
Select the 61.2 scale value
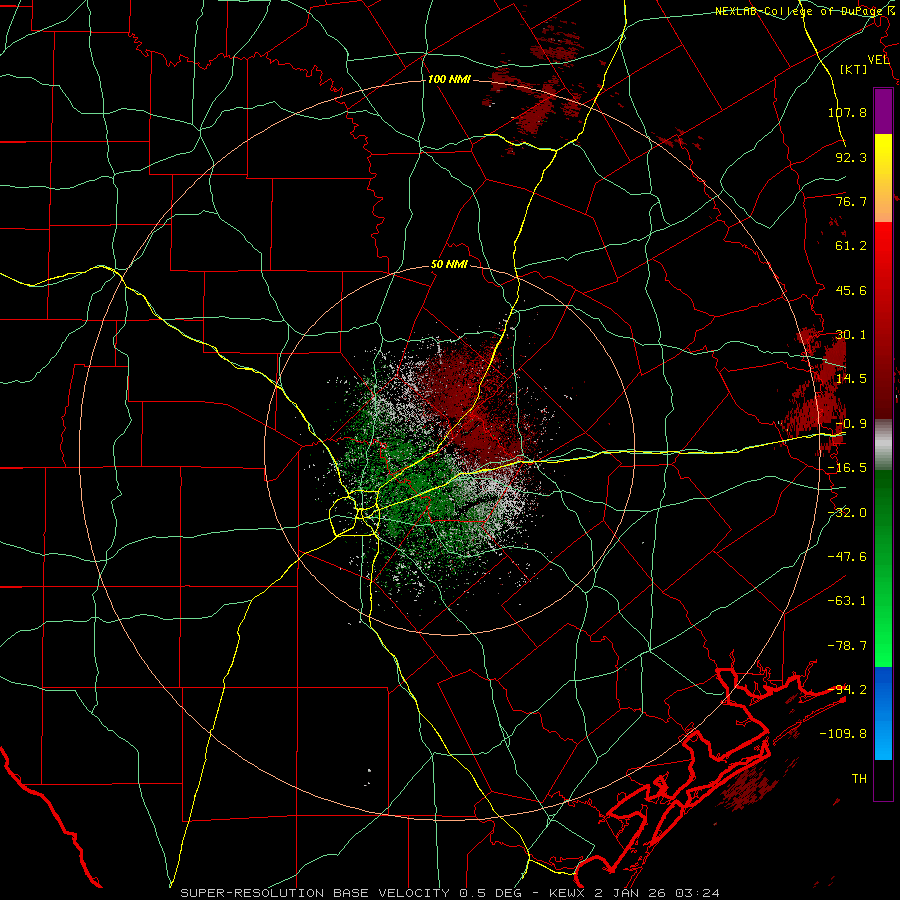[851, 246]
